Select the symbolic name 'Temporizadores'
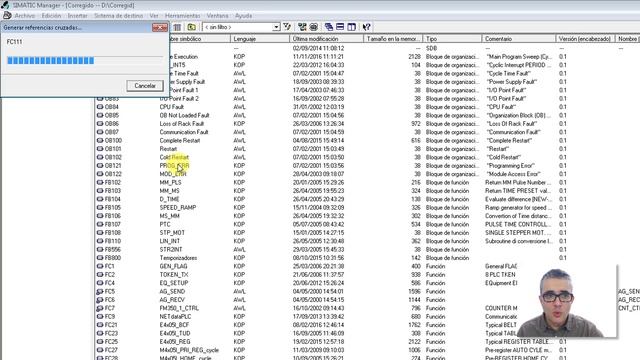640x360 pixels. tap(178, 258)
